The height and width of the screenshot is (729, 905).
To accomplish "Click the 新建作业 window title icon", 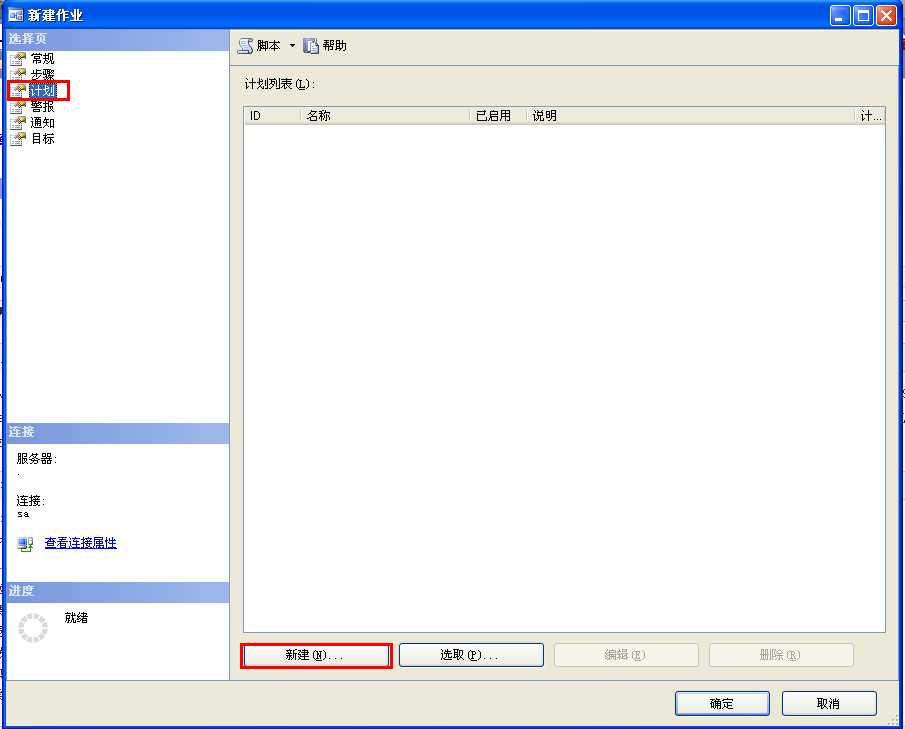I will click(15, 14).
